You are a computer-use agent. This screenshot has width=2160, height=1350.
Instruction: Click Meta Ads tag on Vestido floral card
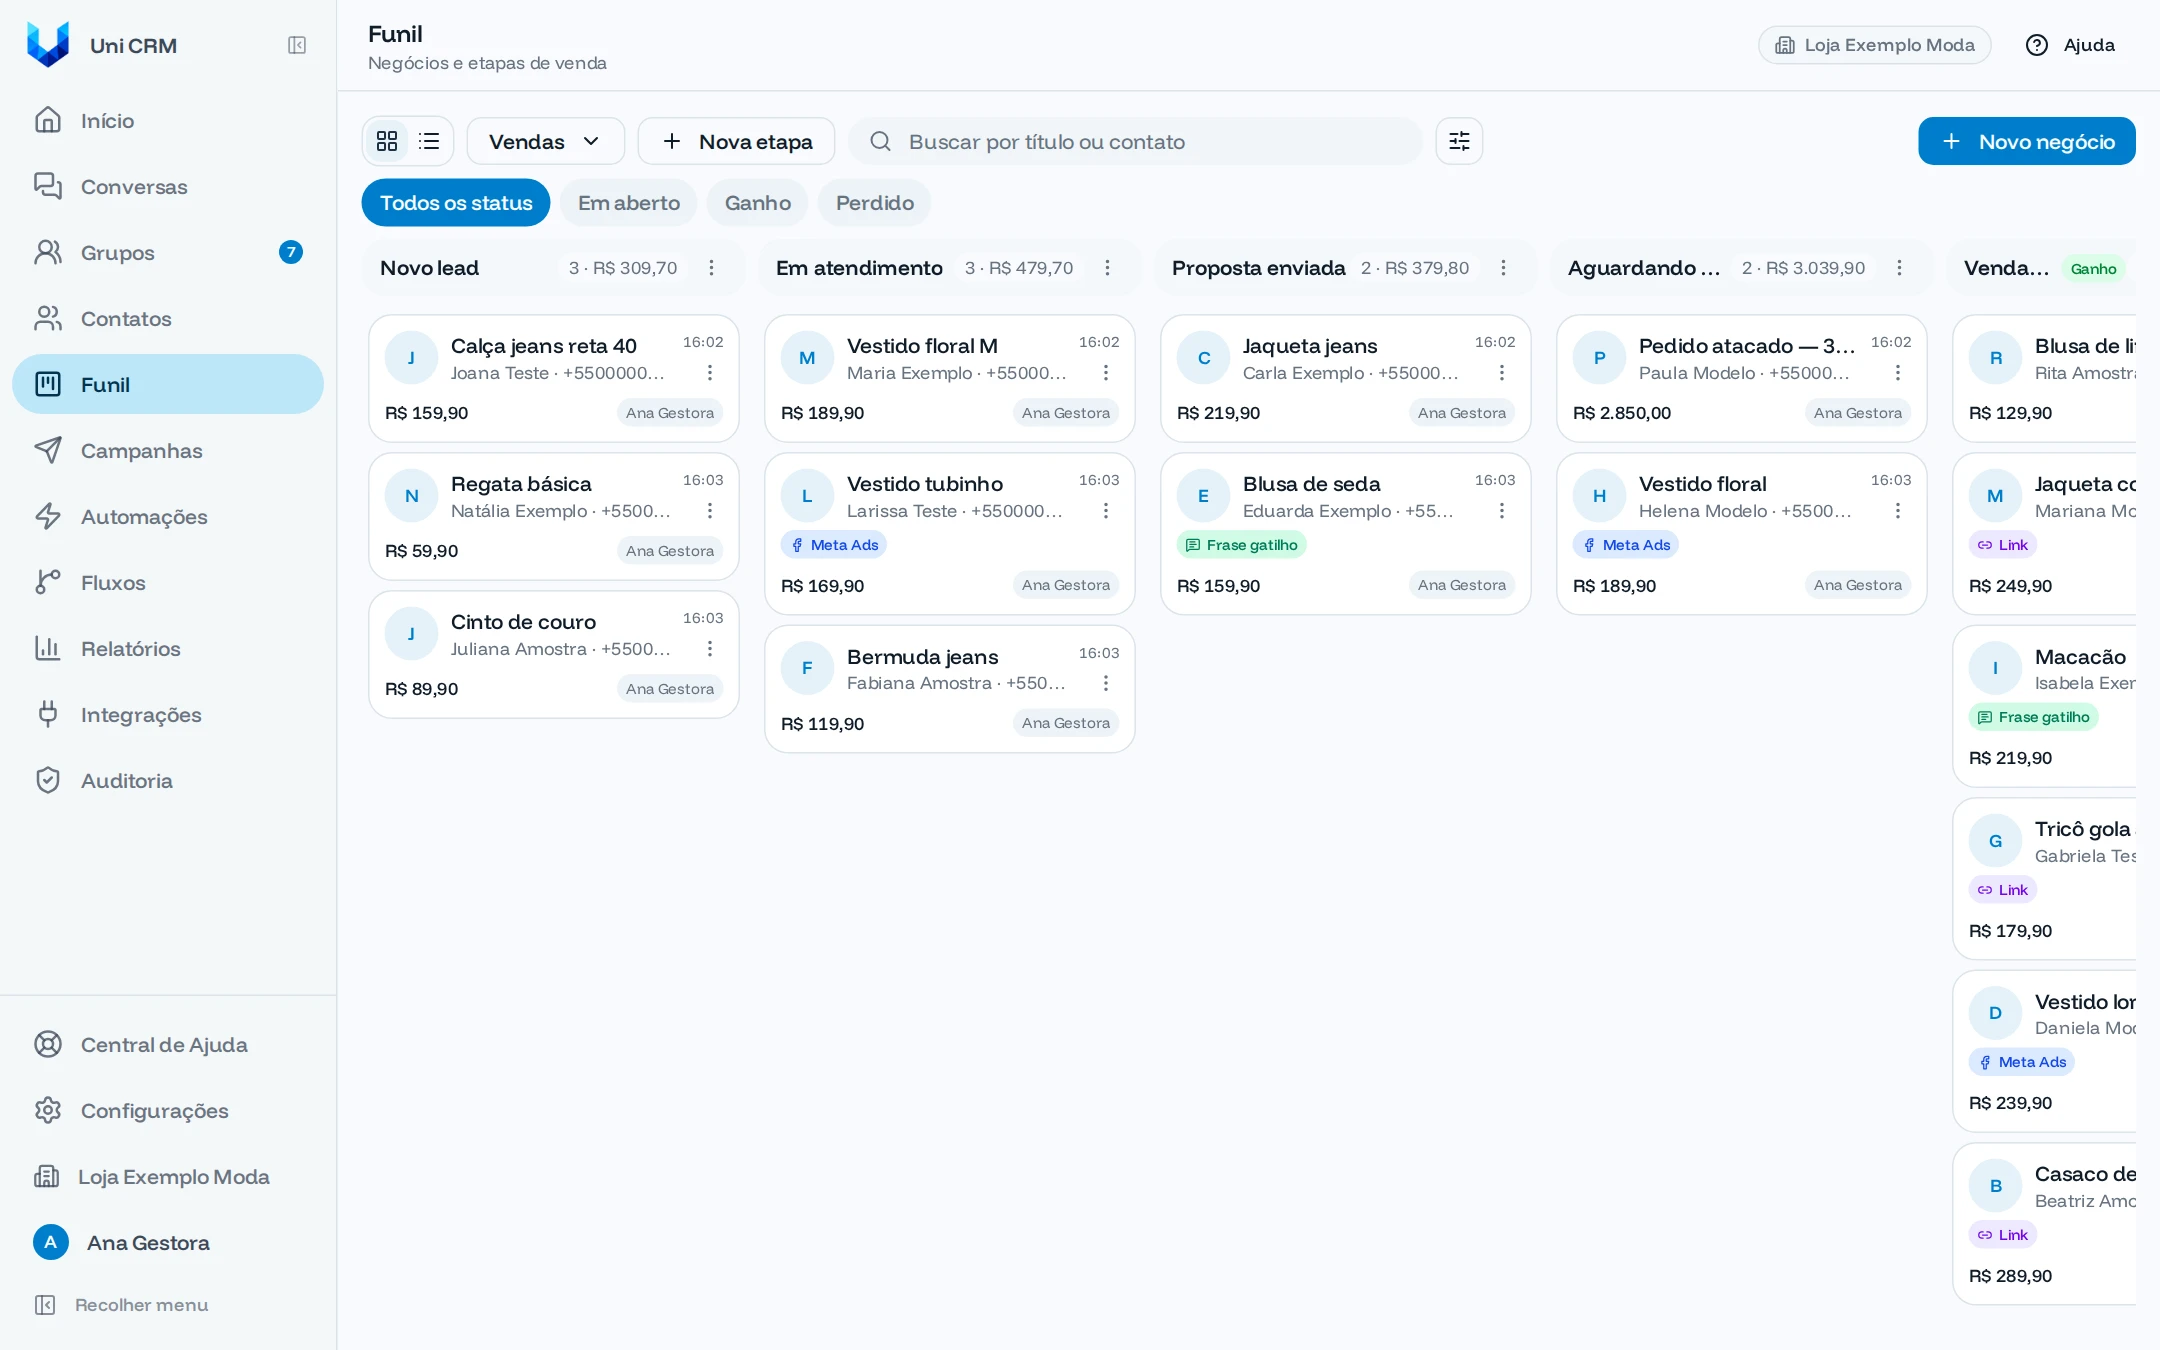(x=1625, y=545)
